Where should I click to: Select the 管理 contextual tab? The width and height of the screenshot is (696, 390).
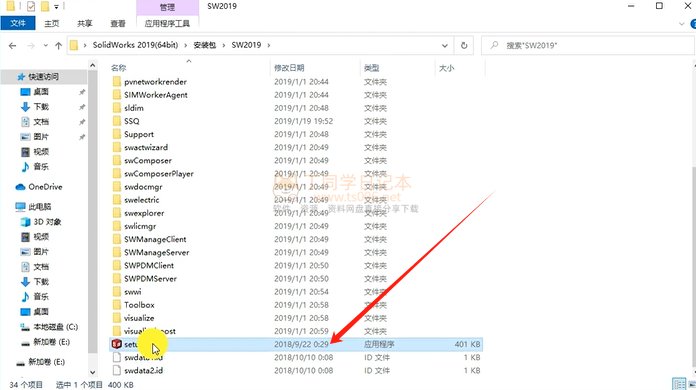tap(167, 7)
